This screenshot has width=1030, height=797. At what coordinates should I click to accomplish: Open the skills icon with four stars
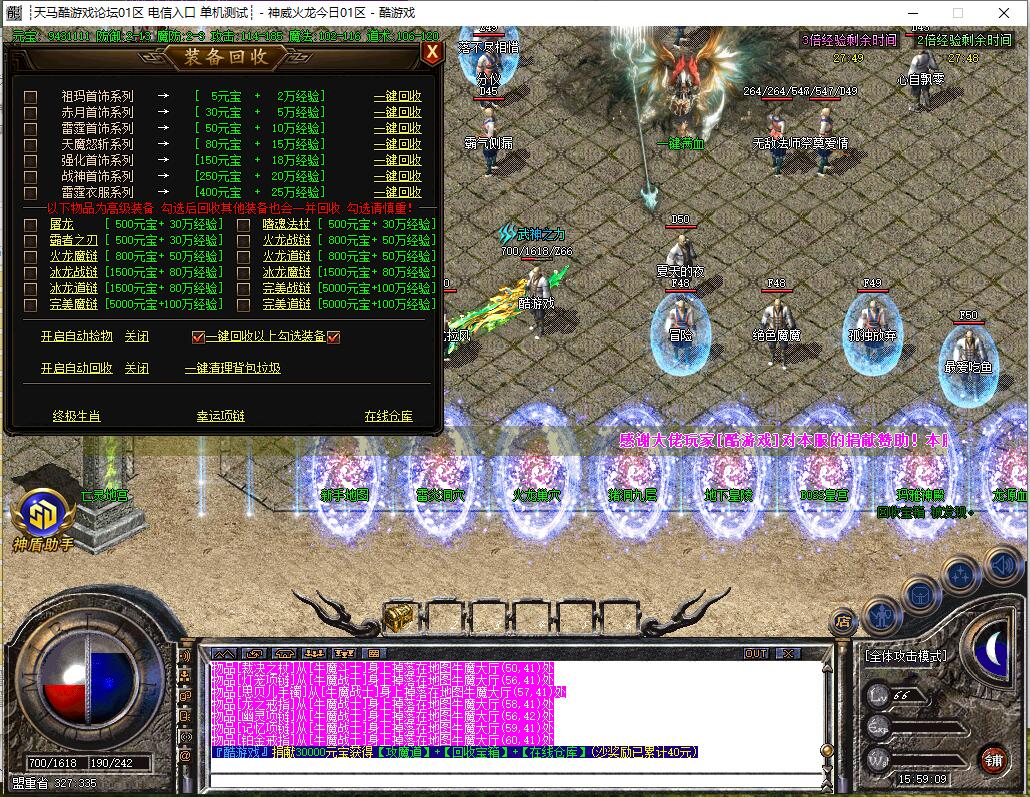click(x=961, y=575)
